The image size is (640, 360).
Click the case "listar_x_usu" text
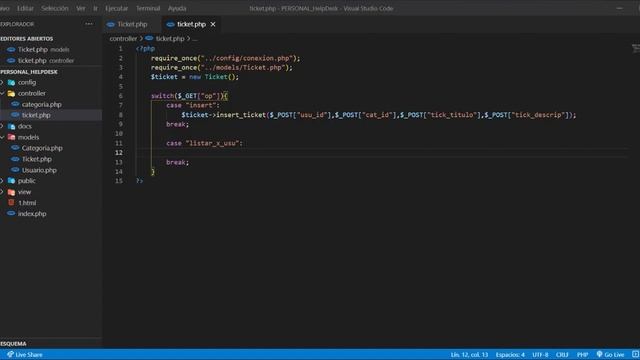204,143
